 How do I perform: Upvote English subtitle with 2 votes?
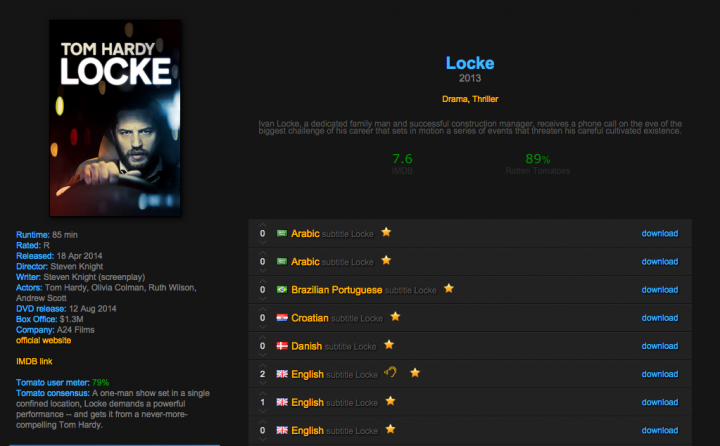coord(262,365)
